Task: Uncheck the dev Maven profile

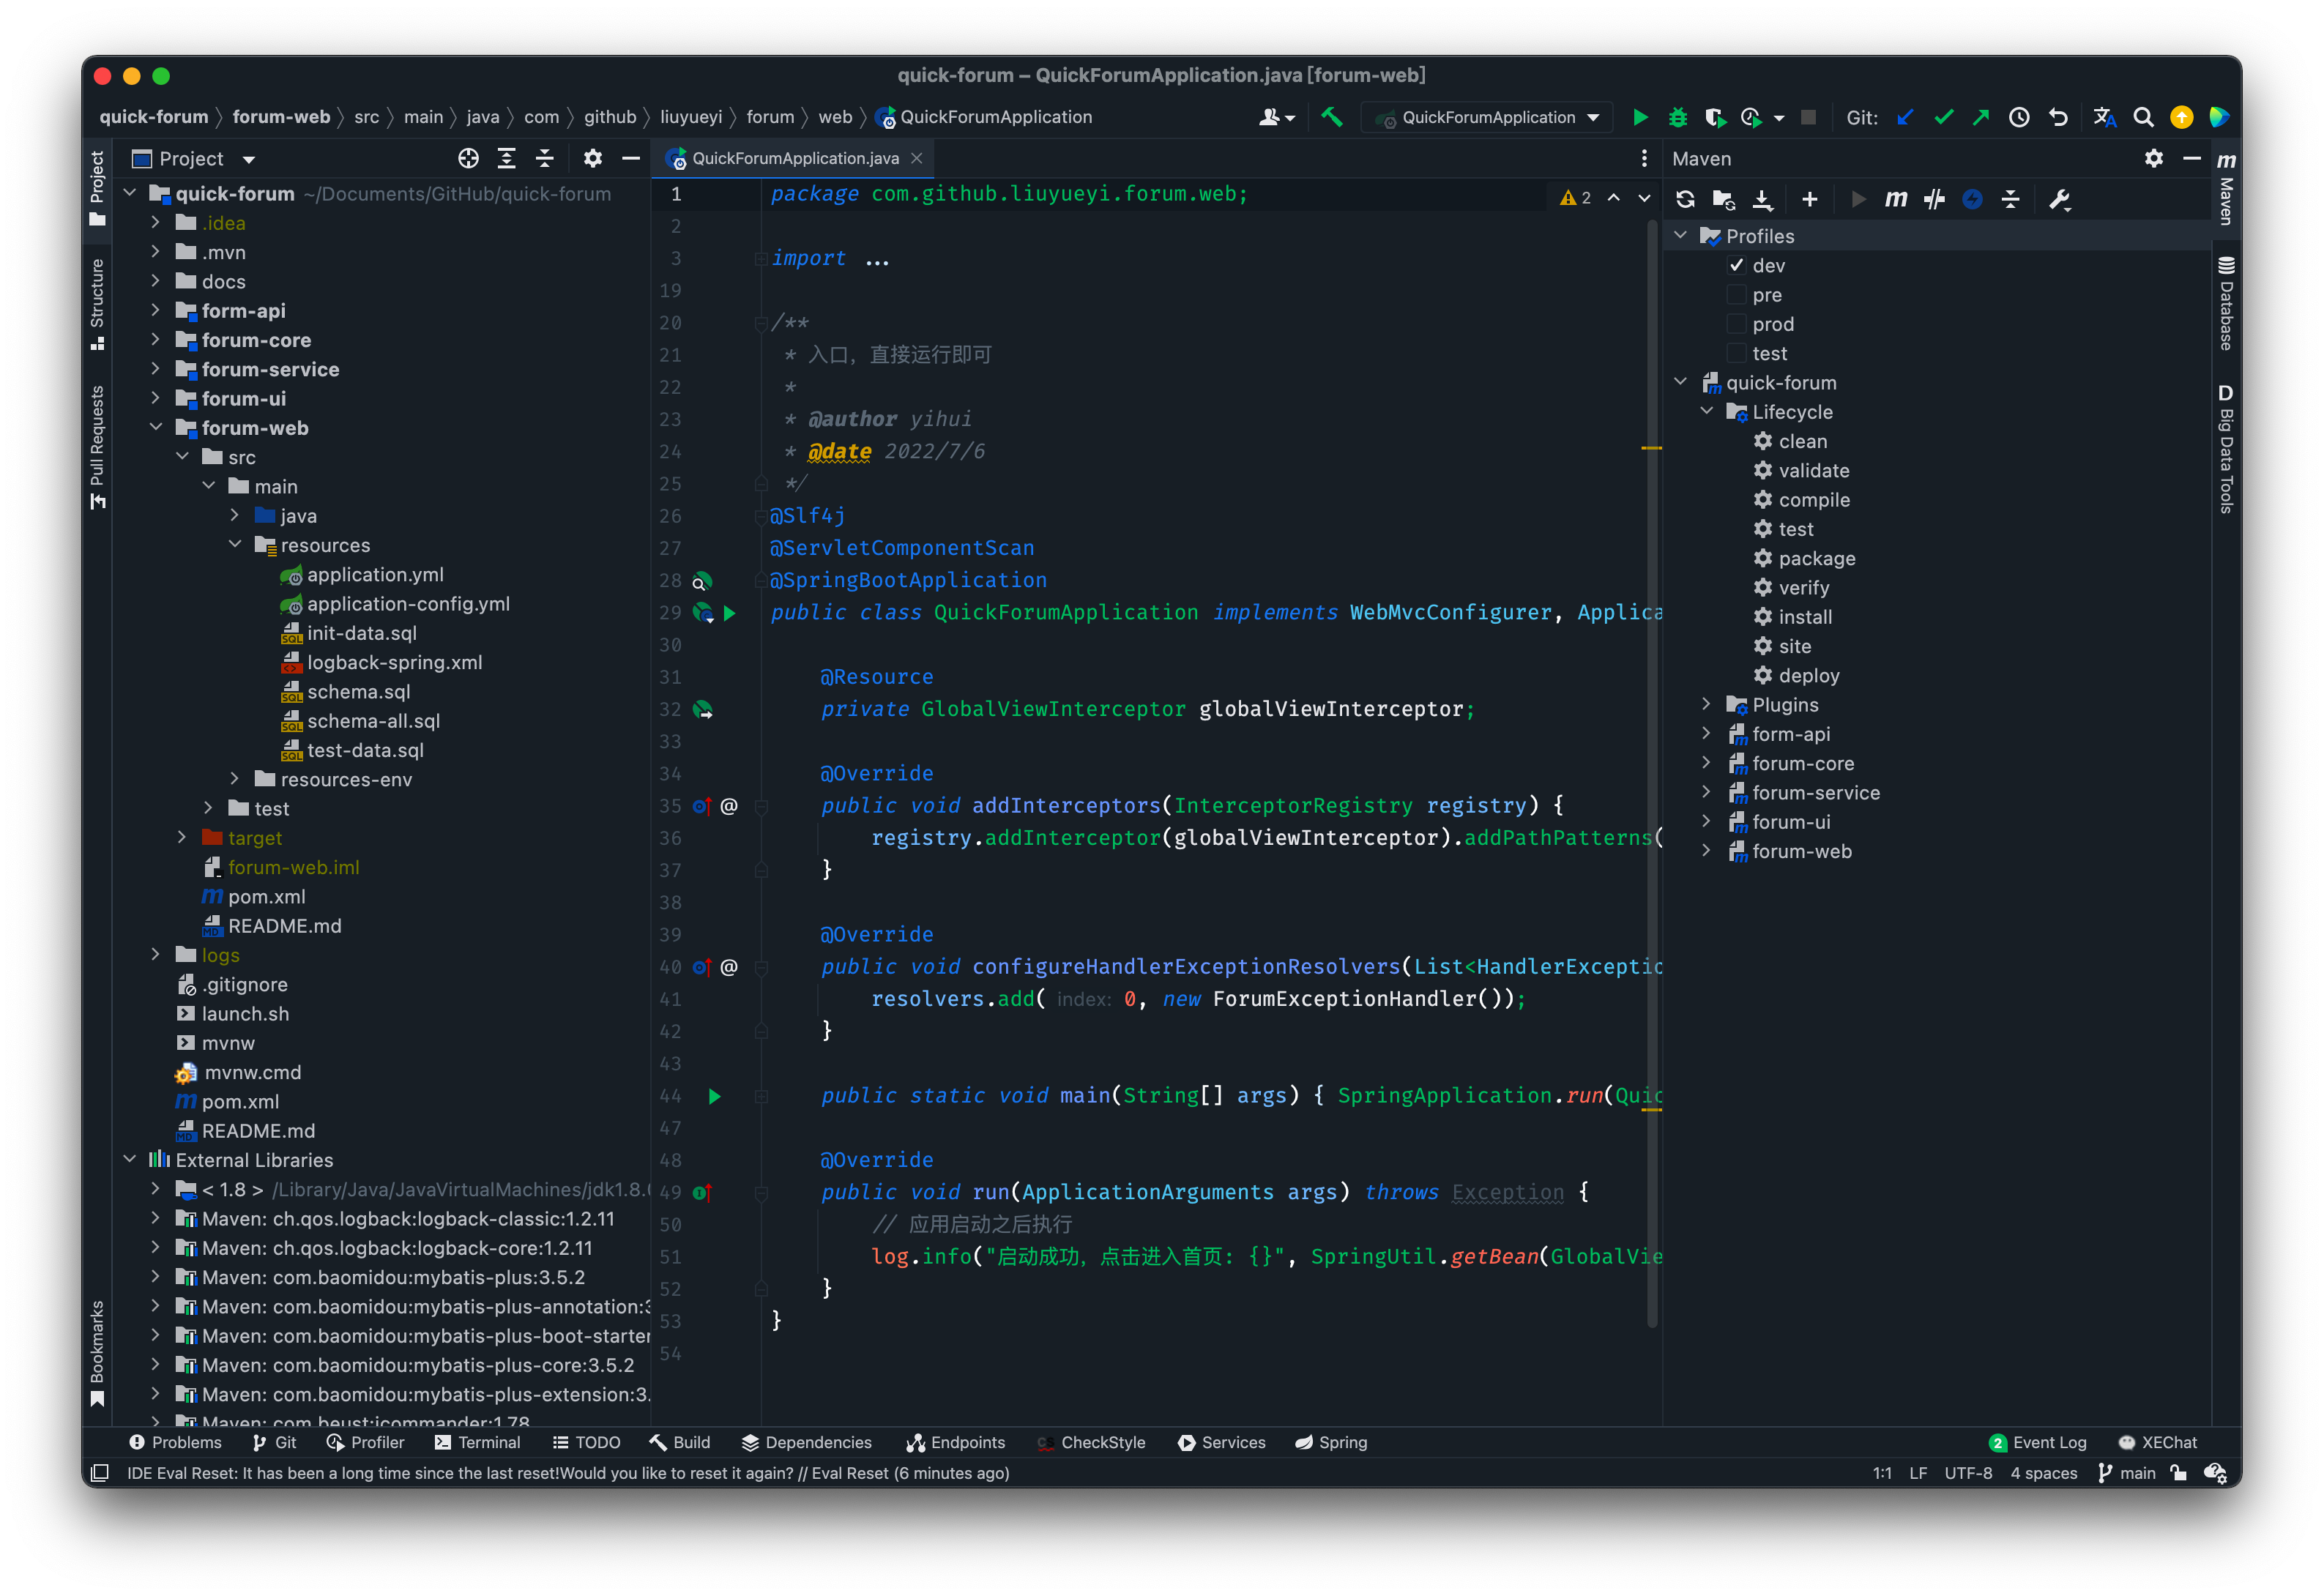Action: pos(1737,265)
